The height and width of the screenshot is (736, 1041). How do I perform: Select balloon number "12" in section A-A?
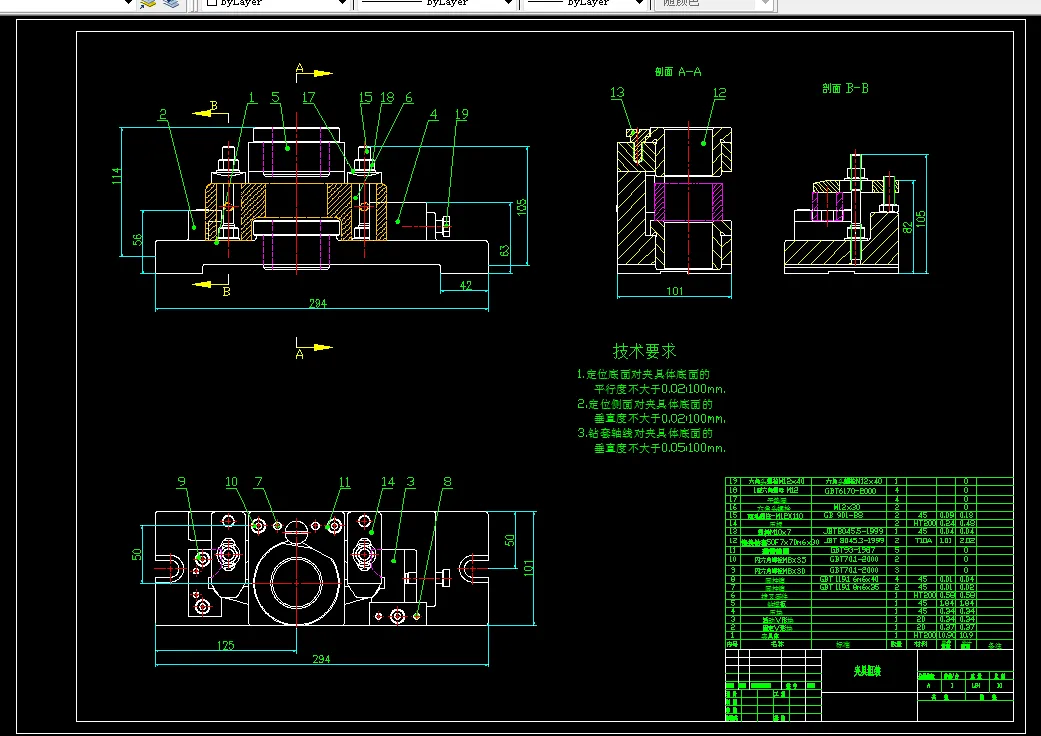720,93
